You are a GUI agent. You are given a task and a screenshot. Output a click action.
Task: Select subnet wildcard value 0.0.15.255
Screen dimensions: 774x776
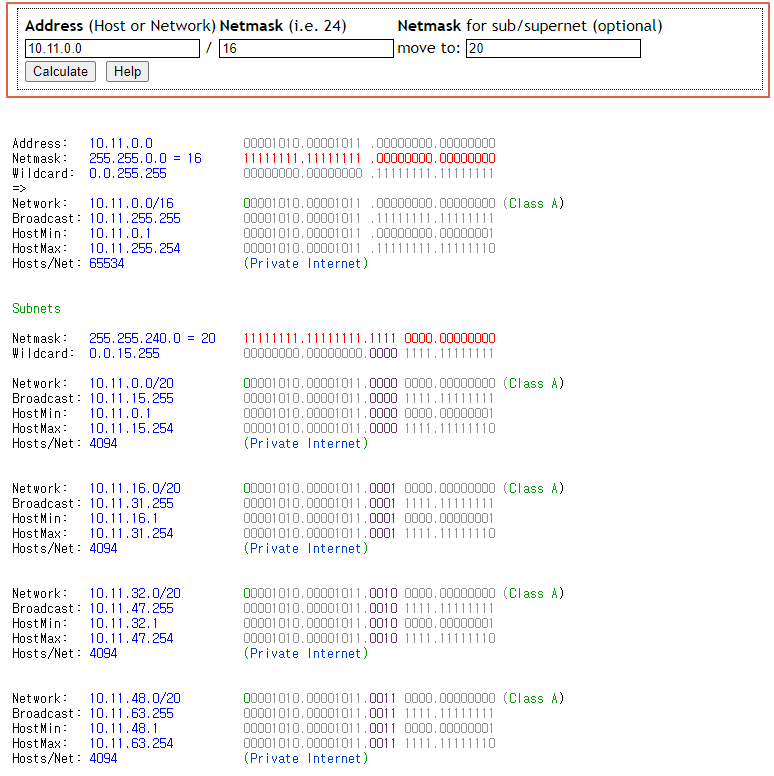pyautogui.click(x=124, y=353)
